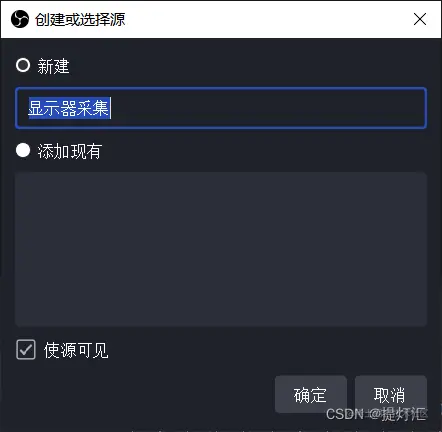This screenshot has height=432, width=442.
Task: Click the CSDN @提灯汇 watermark text
Action: [x=376, y=414]
